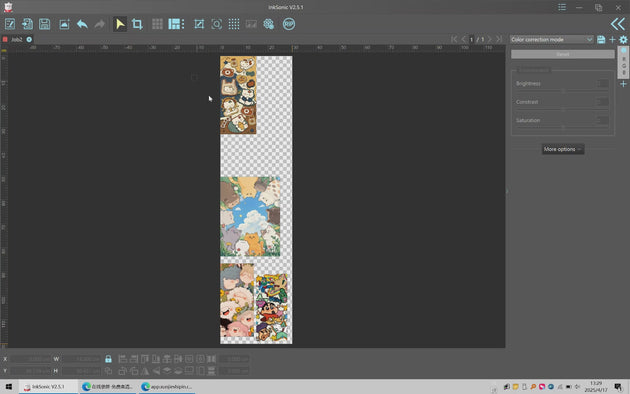Click the auto-nest layout icon
Image resolution: width=630 pixels, height=394 pixels.
(x=176, y=24)
